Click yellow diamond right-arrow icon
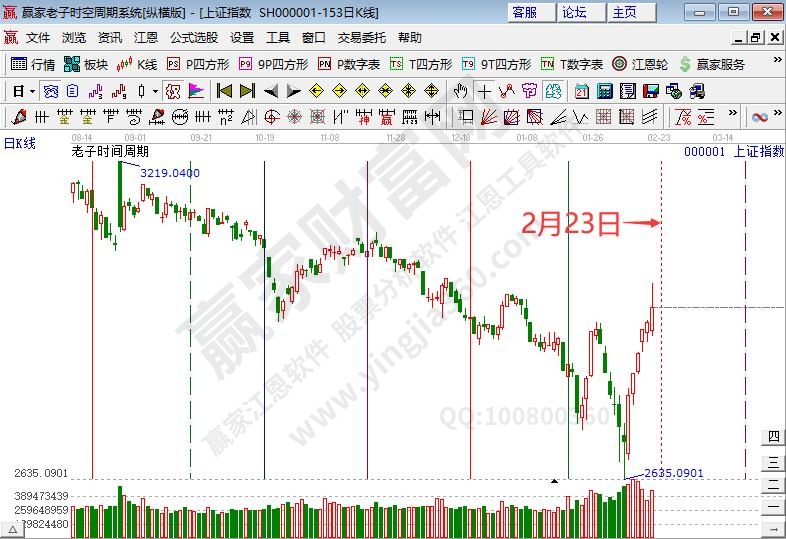Screen dimensions: 786x539 [339, 91]
